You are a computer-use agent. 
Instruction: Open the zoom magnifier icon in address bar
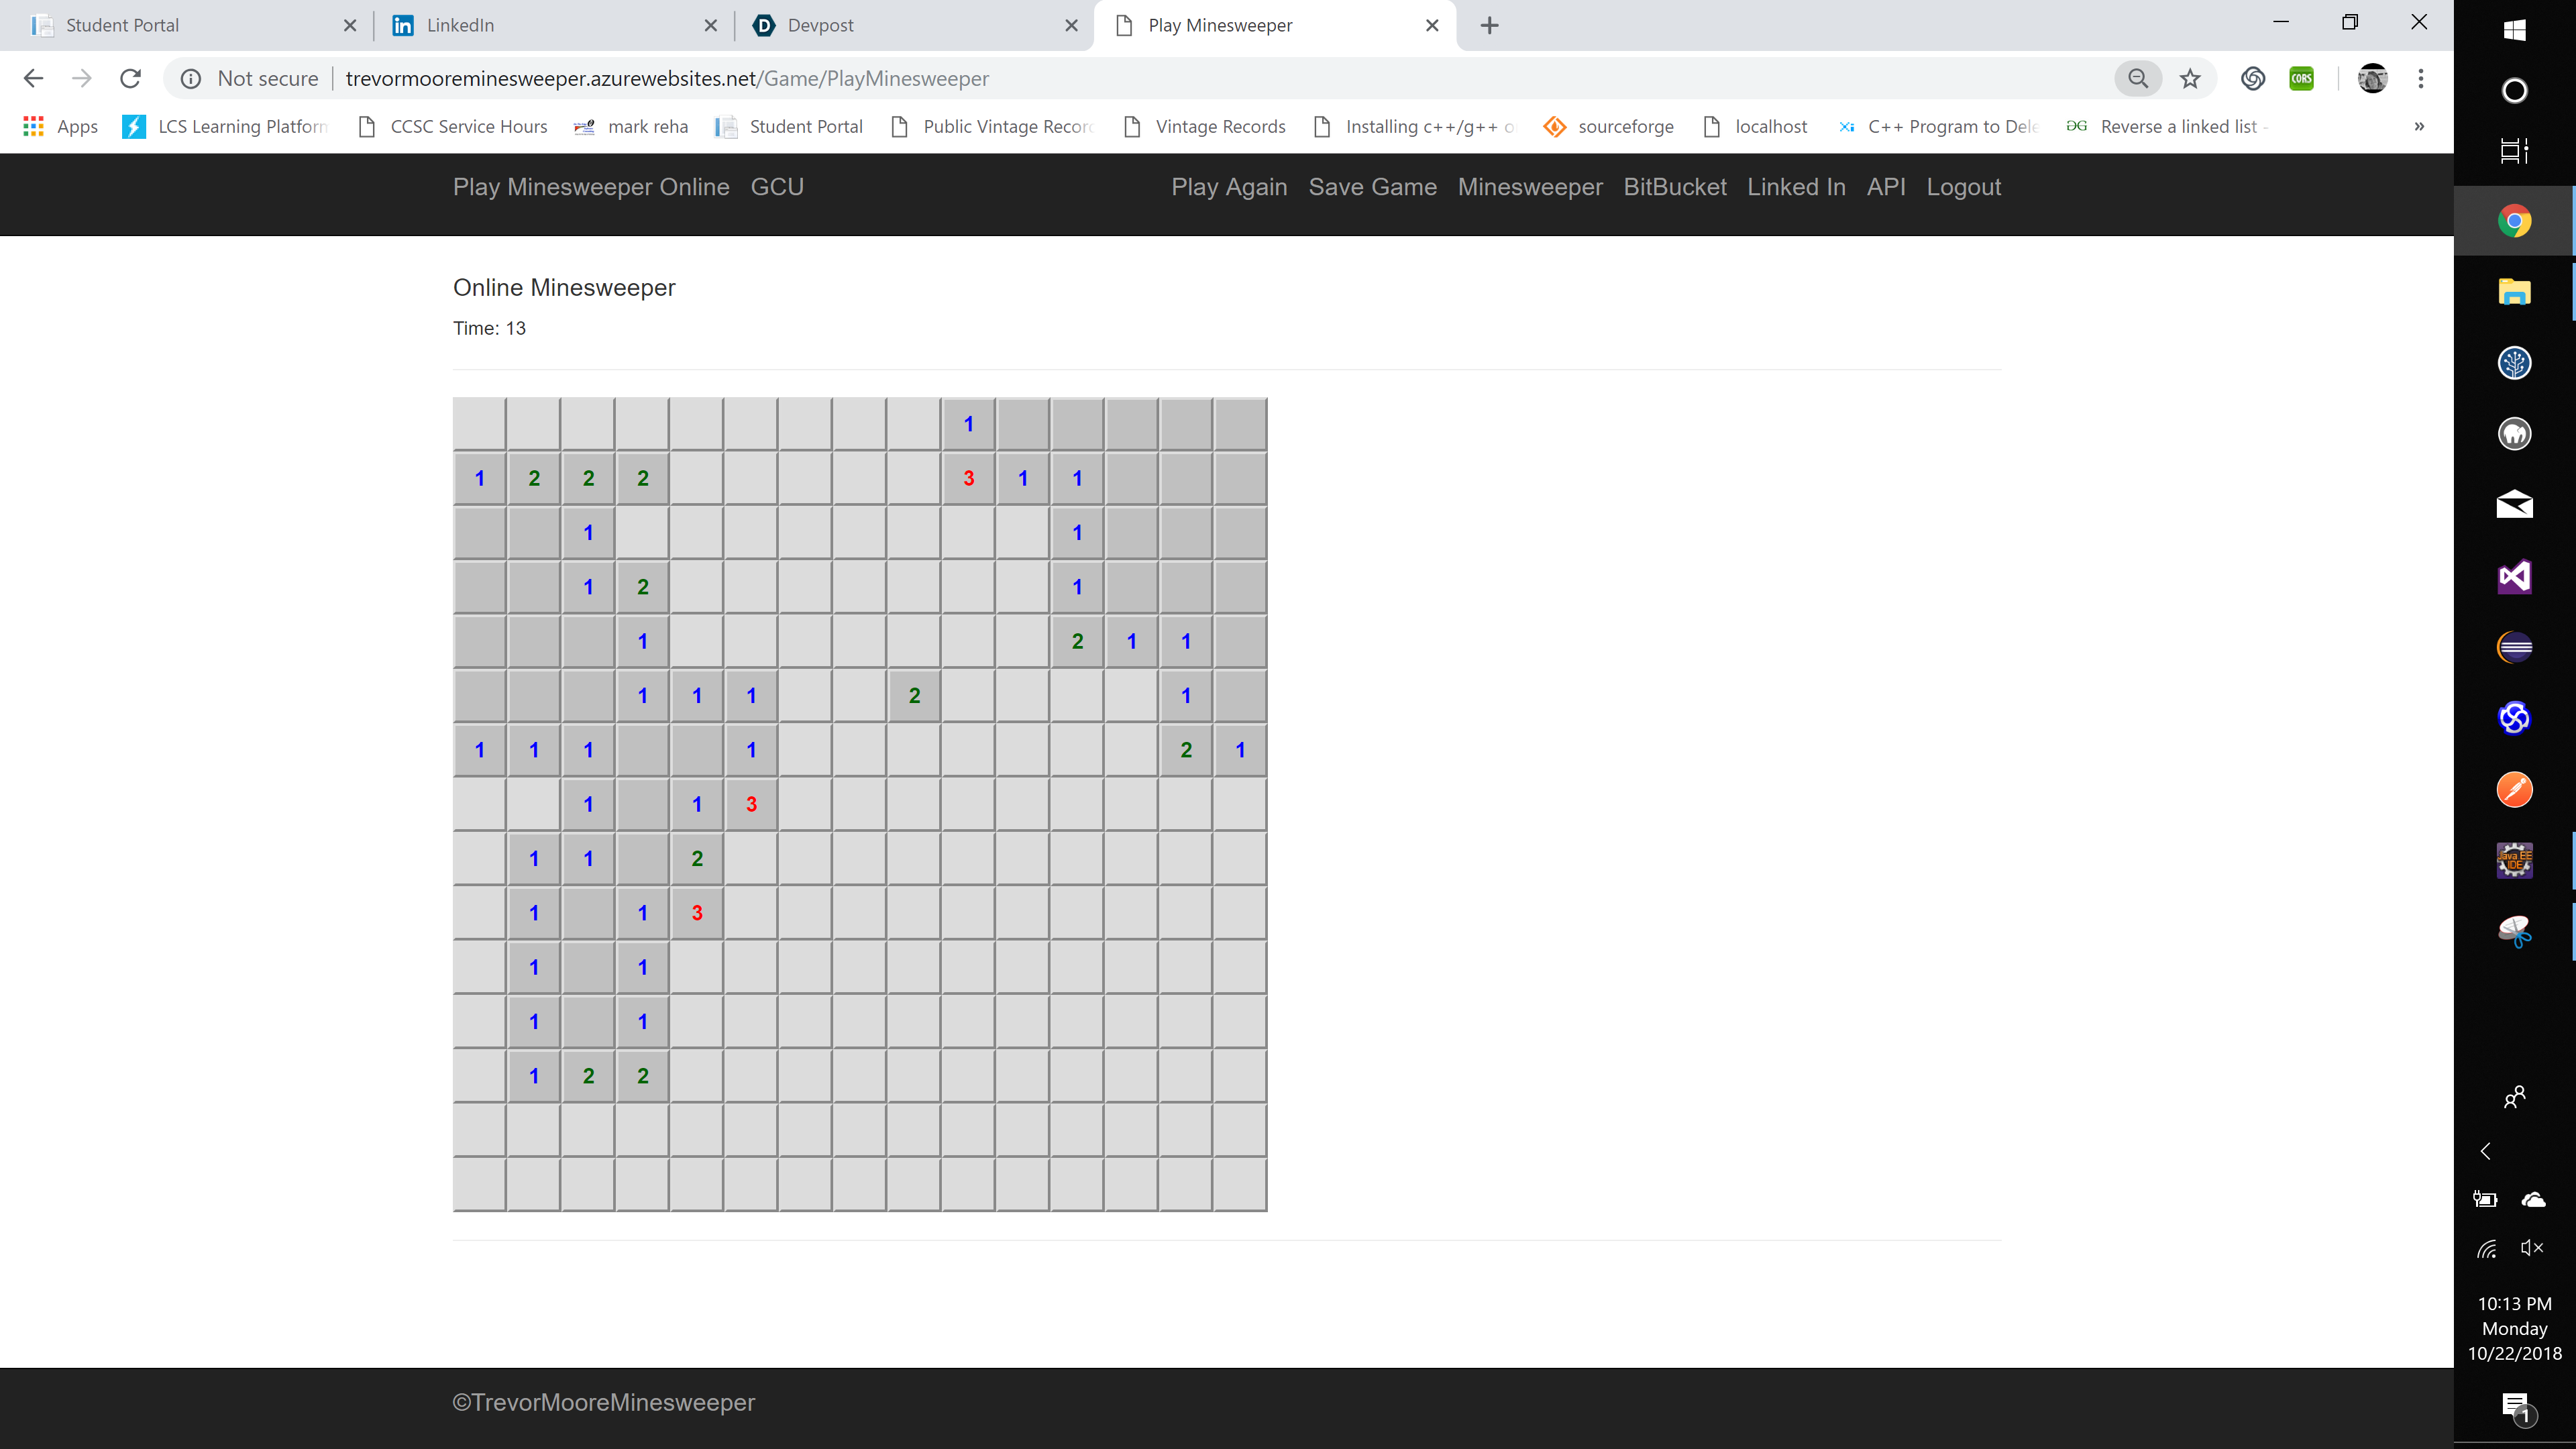click(x=2138, y=78)
